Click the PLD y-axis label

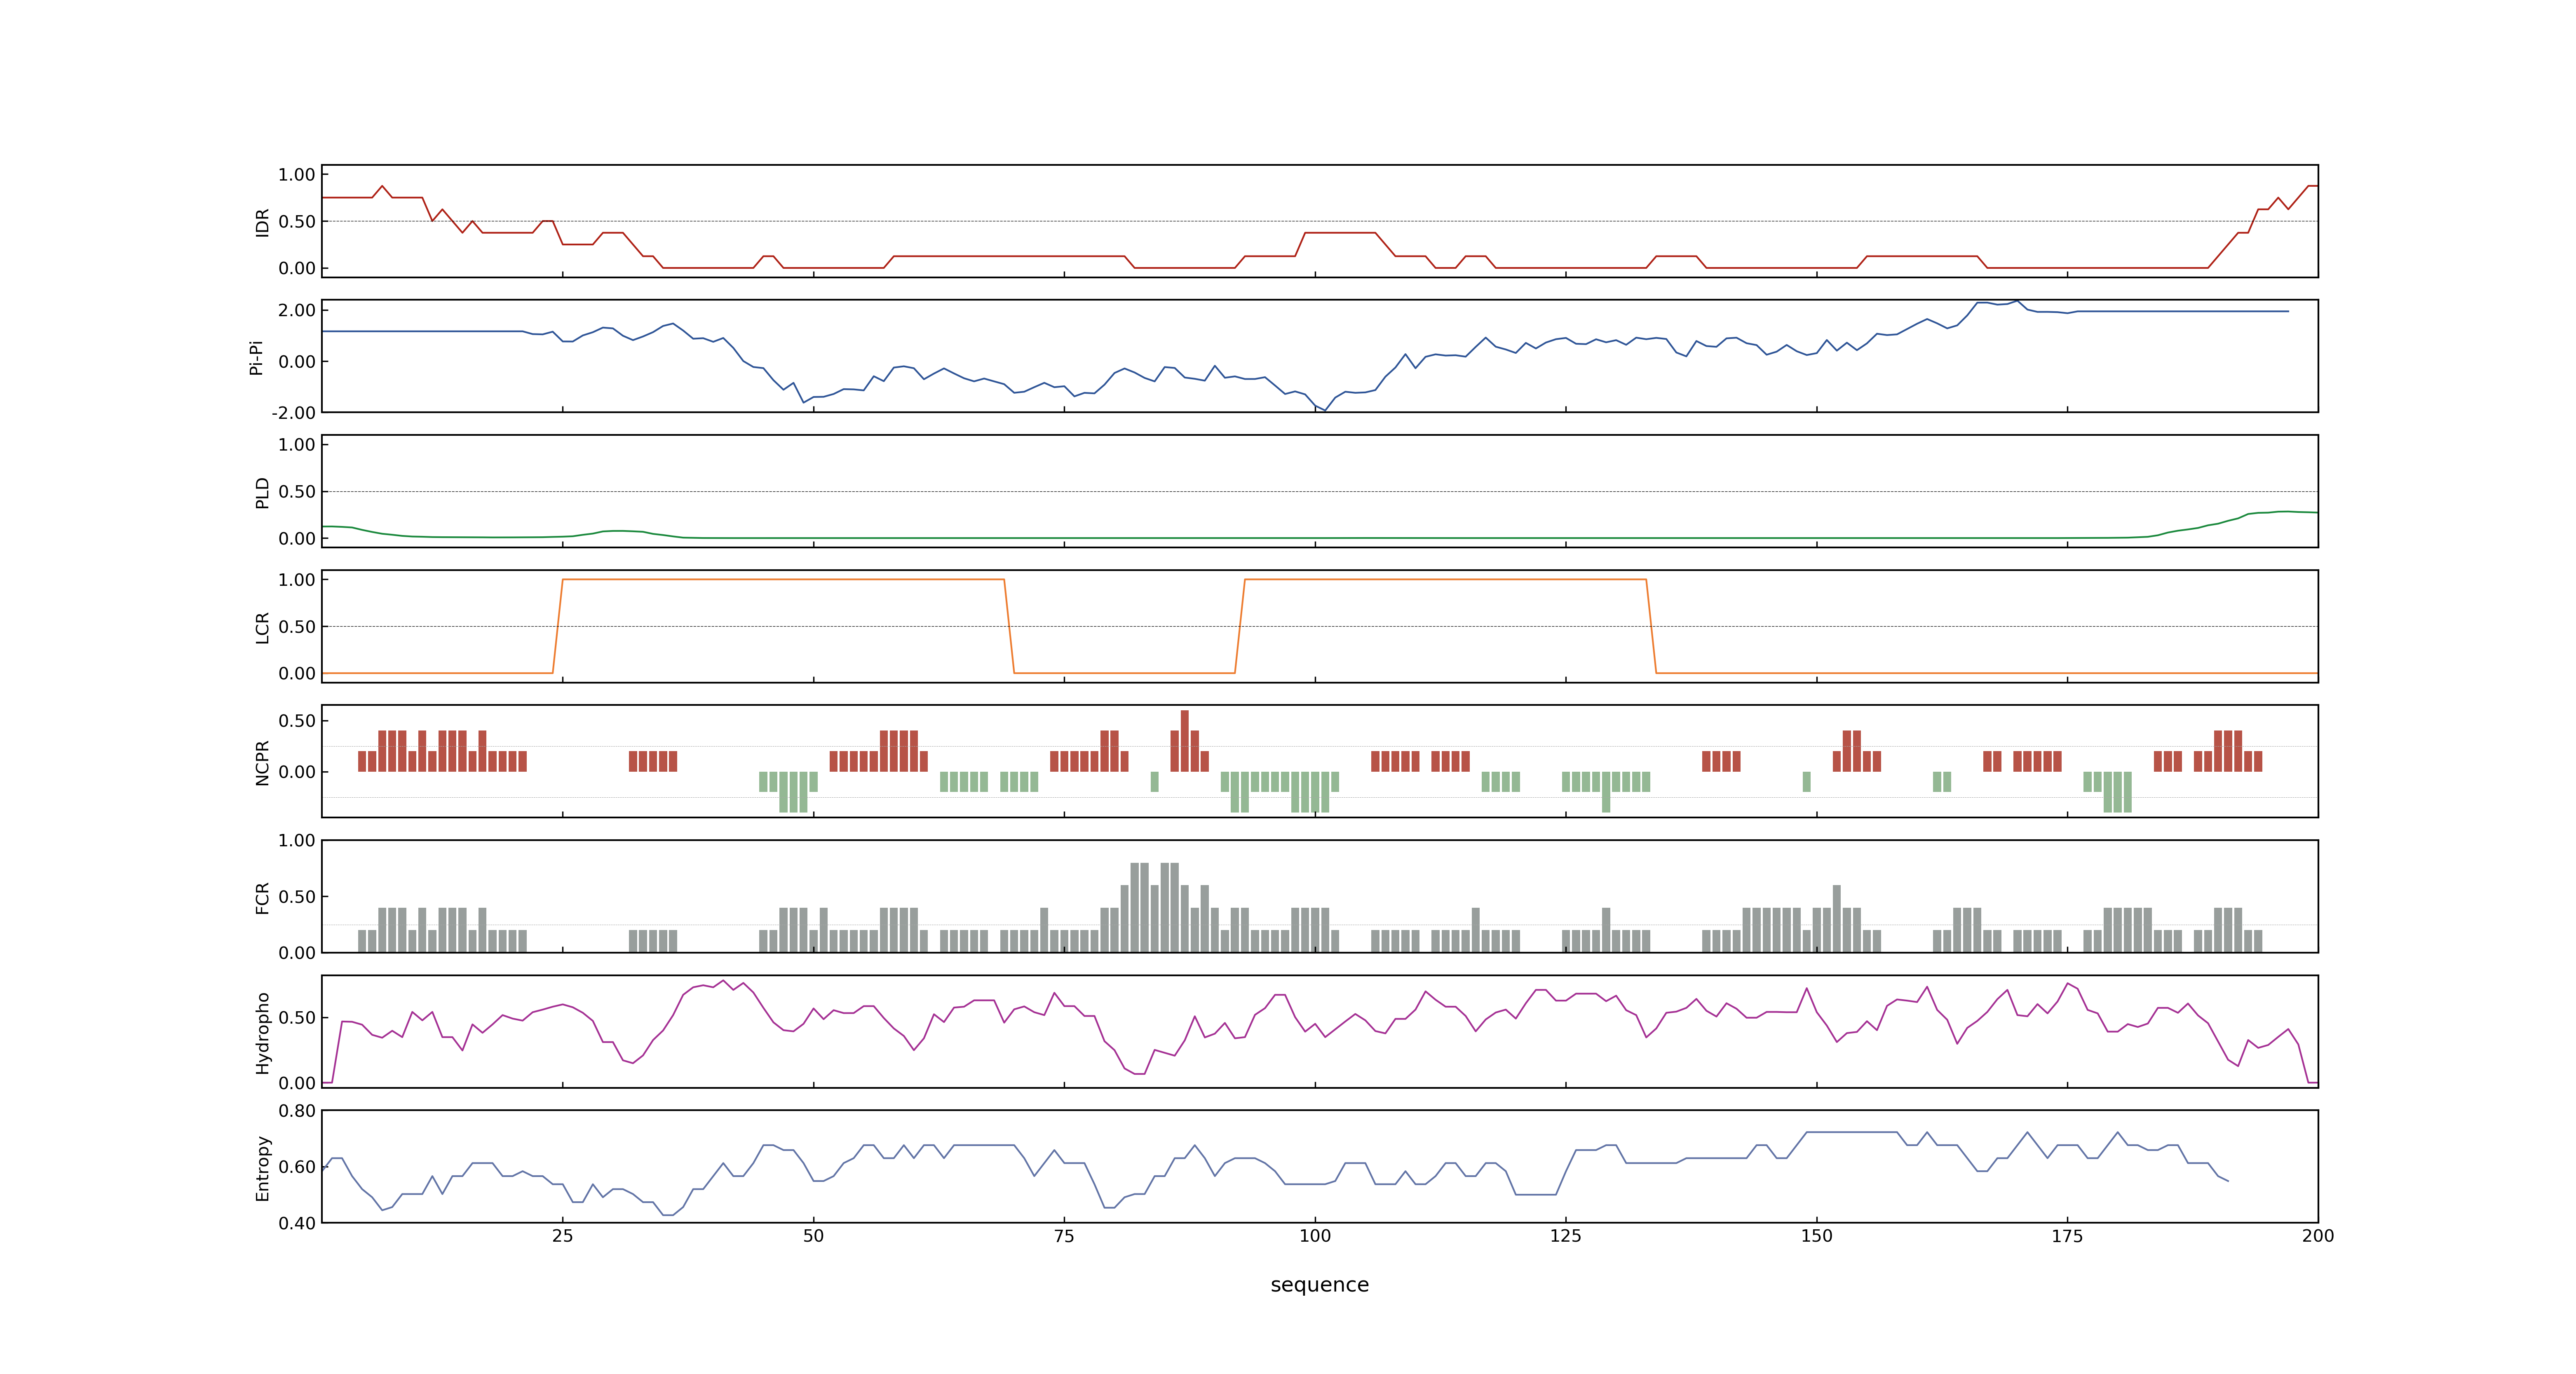262,492
